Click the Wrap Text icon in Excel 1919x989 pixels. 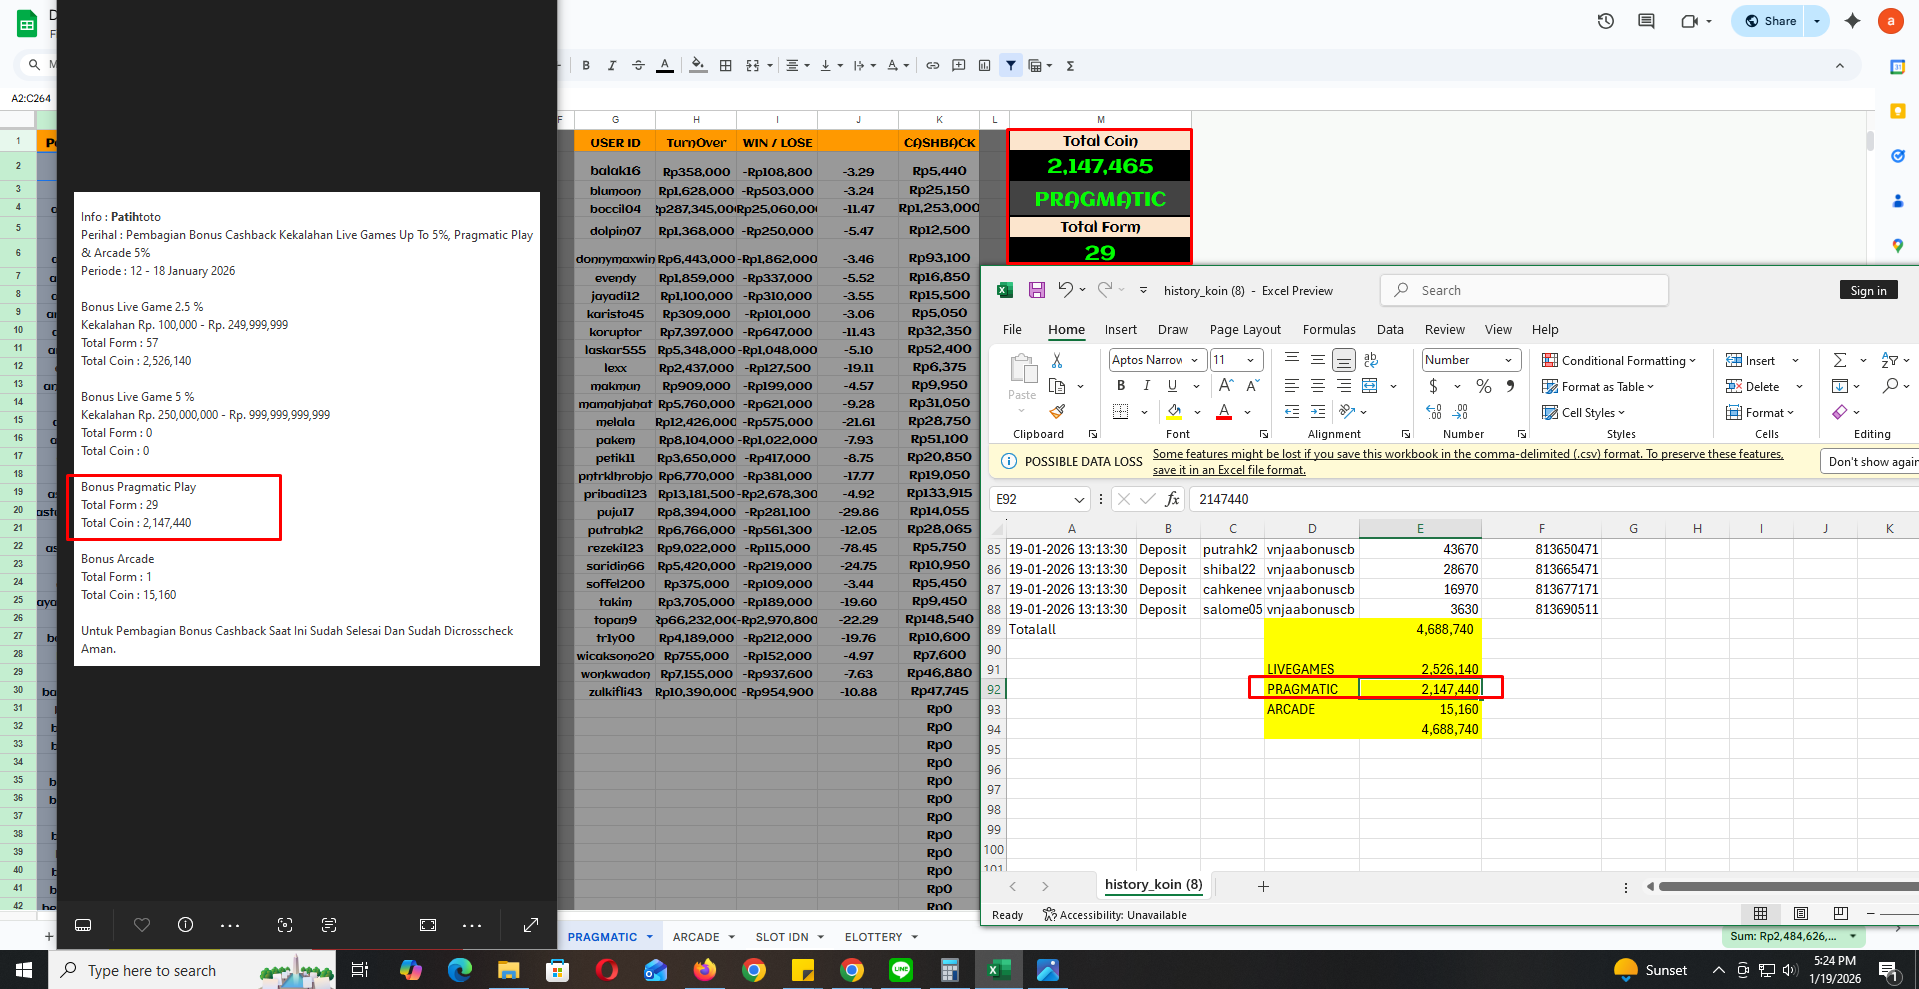[x=1371, y=360]
